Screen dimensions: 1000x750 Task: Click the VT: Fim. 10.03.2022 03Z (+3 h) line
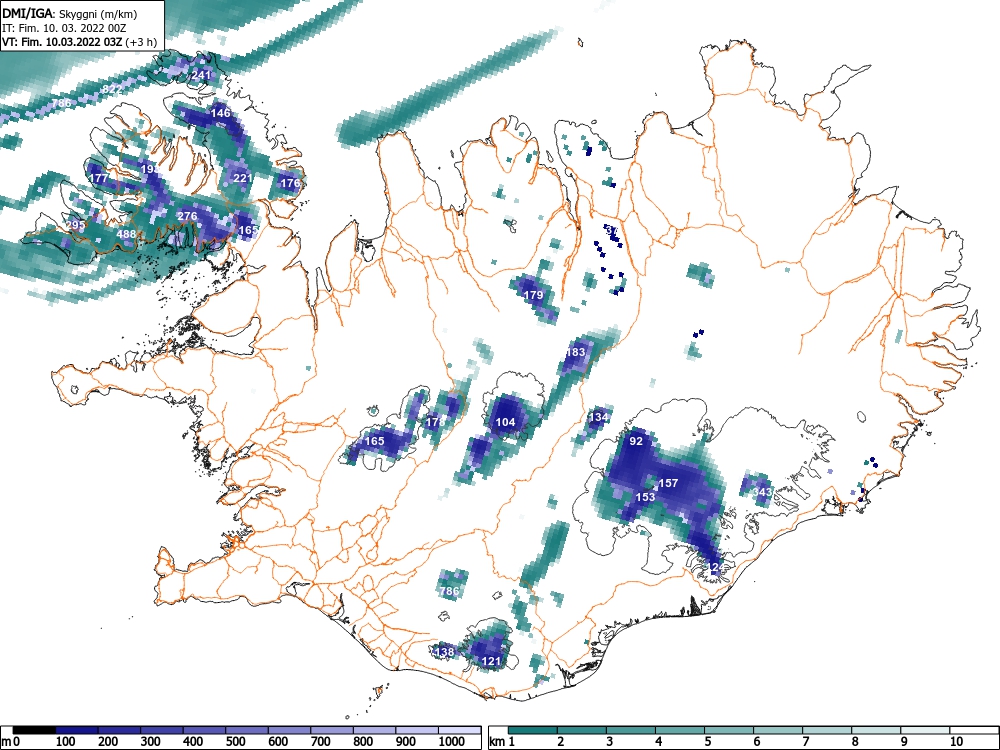point(78,42)
